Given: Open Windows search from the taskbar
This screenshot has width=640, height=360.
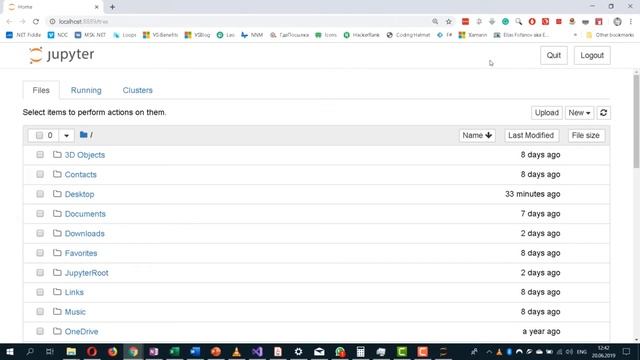Looking at the screenshot, I should (x=30, y=351).
